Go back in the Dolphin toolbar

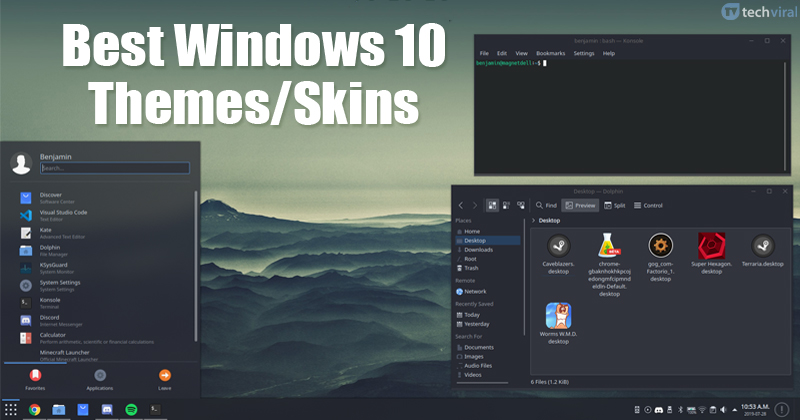click(461, 205)
